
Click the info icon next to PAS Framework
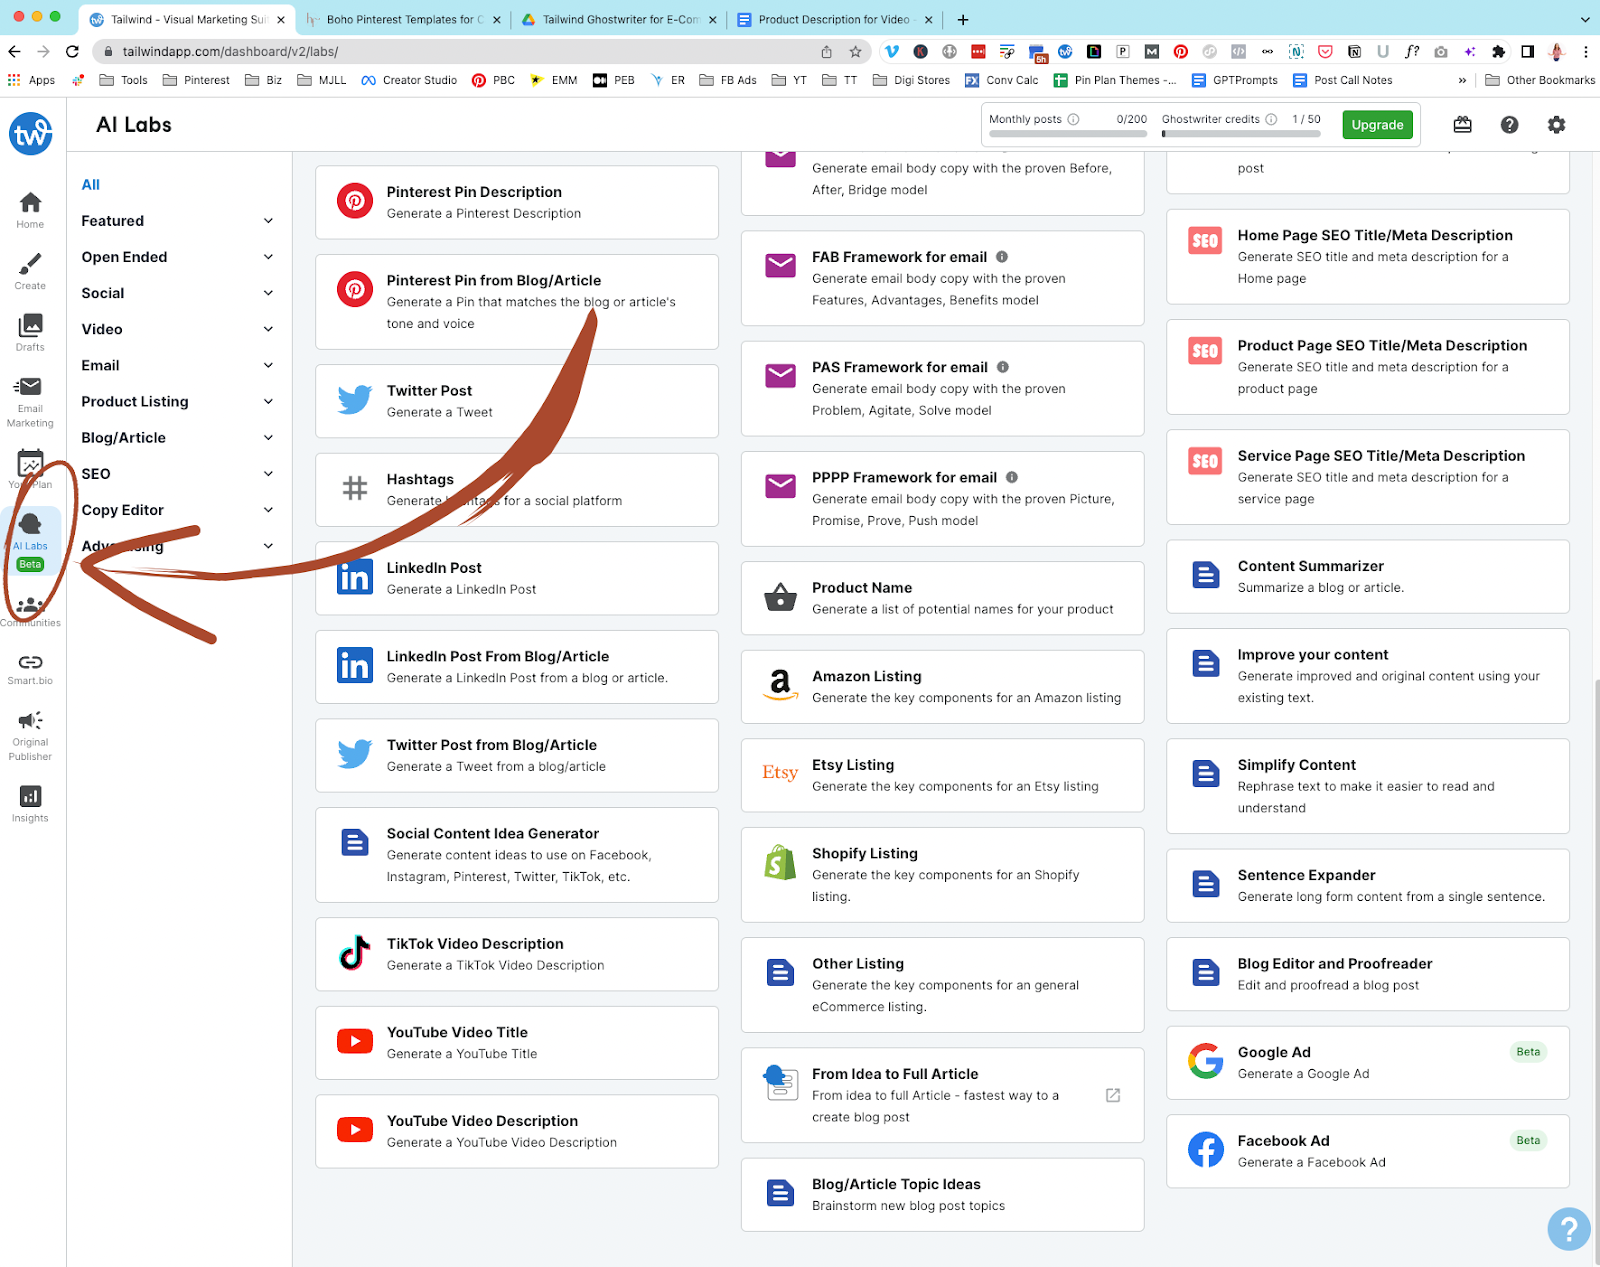(x=1003, y=367)
